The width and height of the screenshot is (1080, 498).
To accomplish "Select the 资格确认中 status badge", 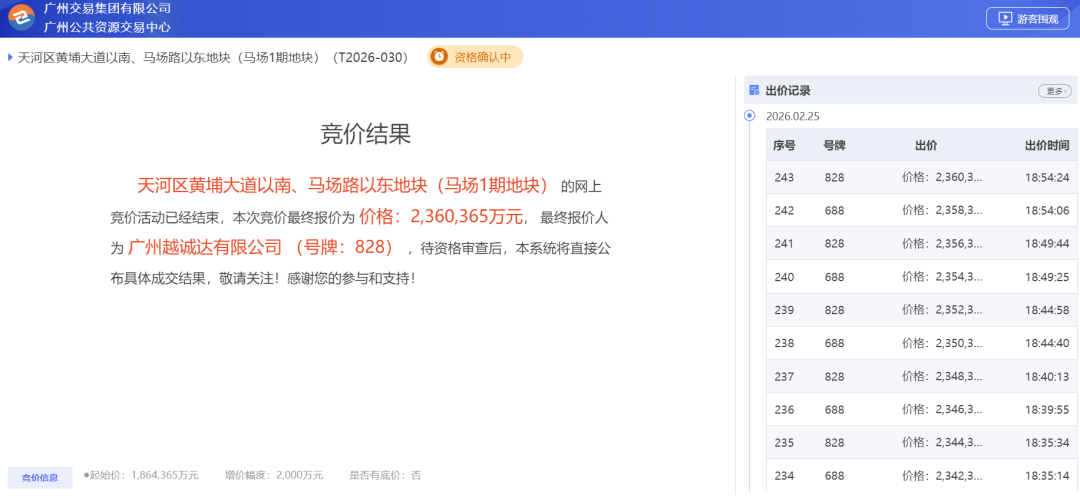I will tap(475, 57).
